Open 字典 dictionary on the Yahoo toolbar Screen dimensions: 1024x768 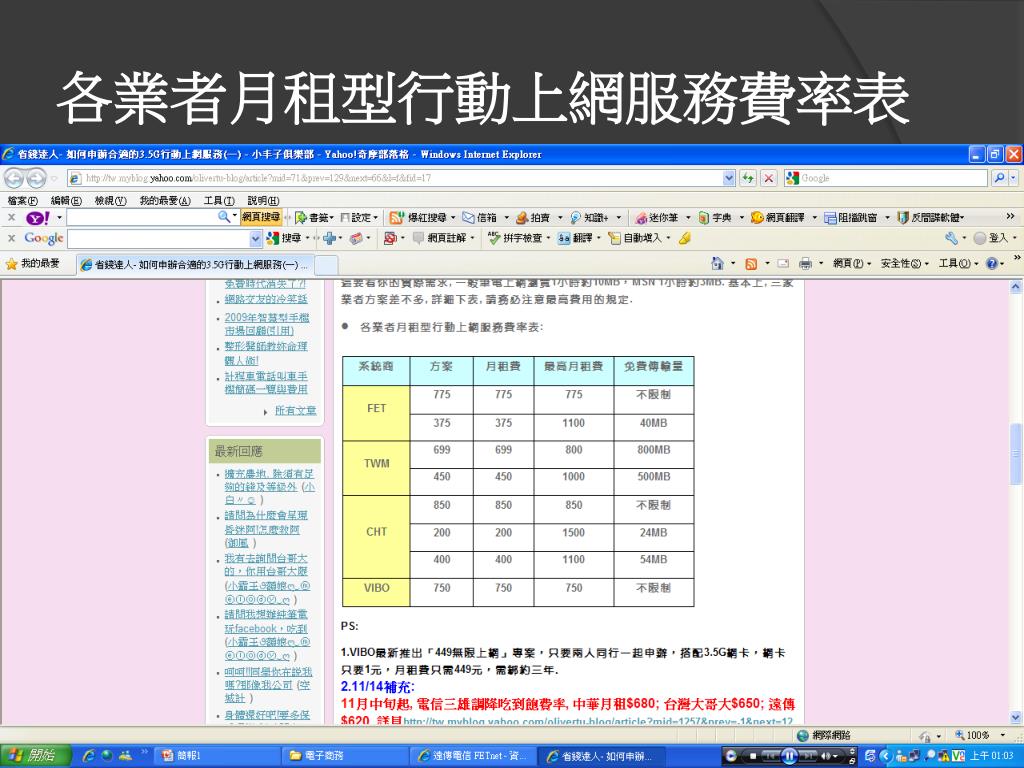pos(715,217)
